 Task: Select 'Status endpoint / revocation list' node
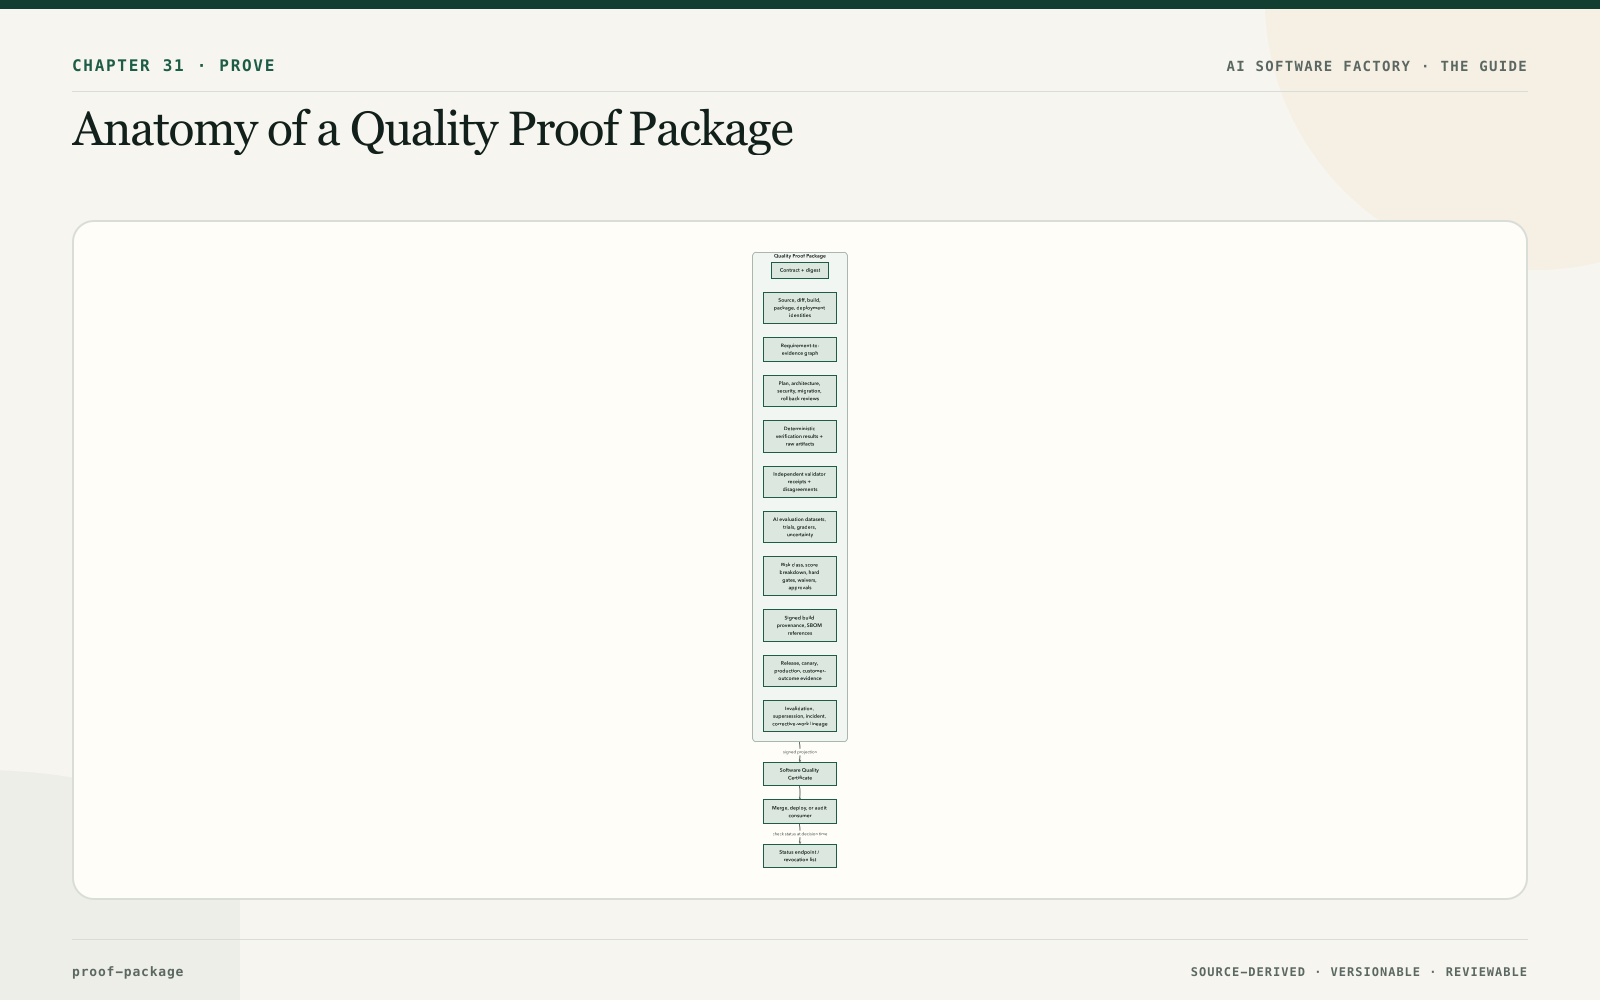[800, 856]
